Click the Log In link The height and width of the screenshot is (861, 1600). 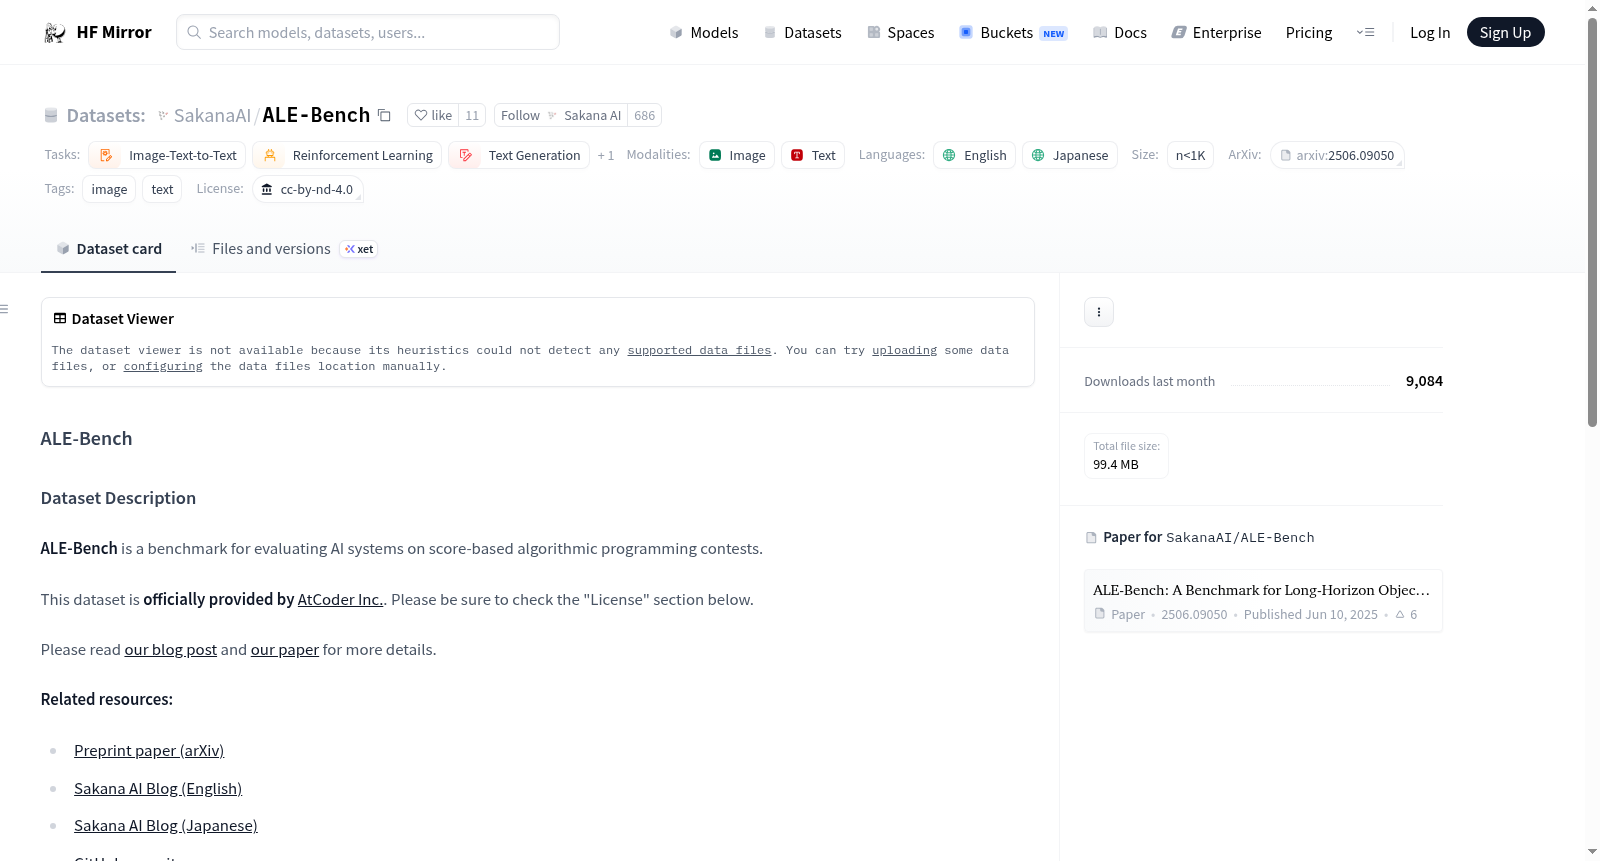[1430, 33]
